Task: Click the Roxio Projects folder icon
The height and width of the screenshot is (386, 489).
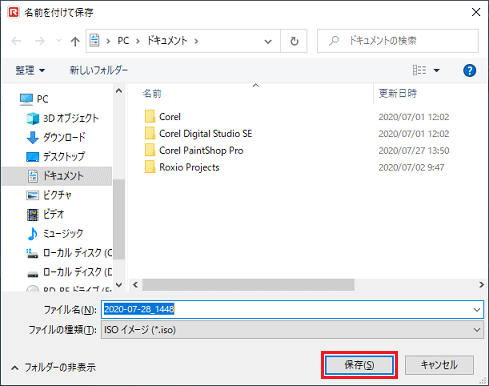Action: pyautogui.click(x=150, y=167)
